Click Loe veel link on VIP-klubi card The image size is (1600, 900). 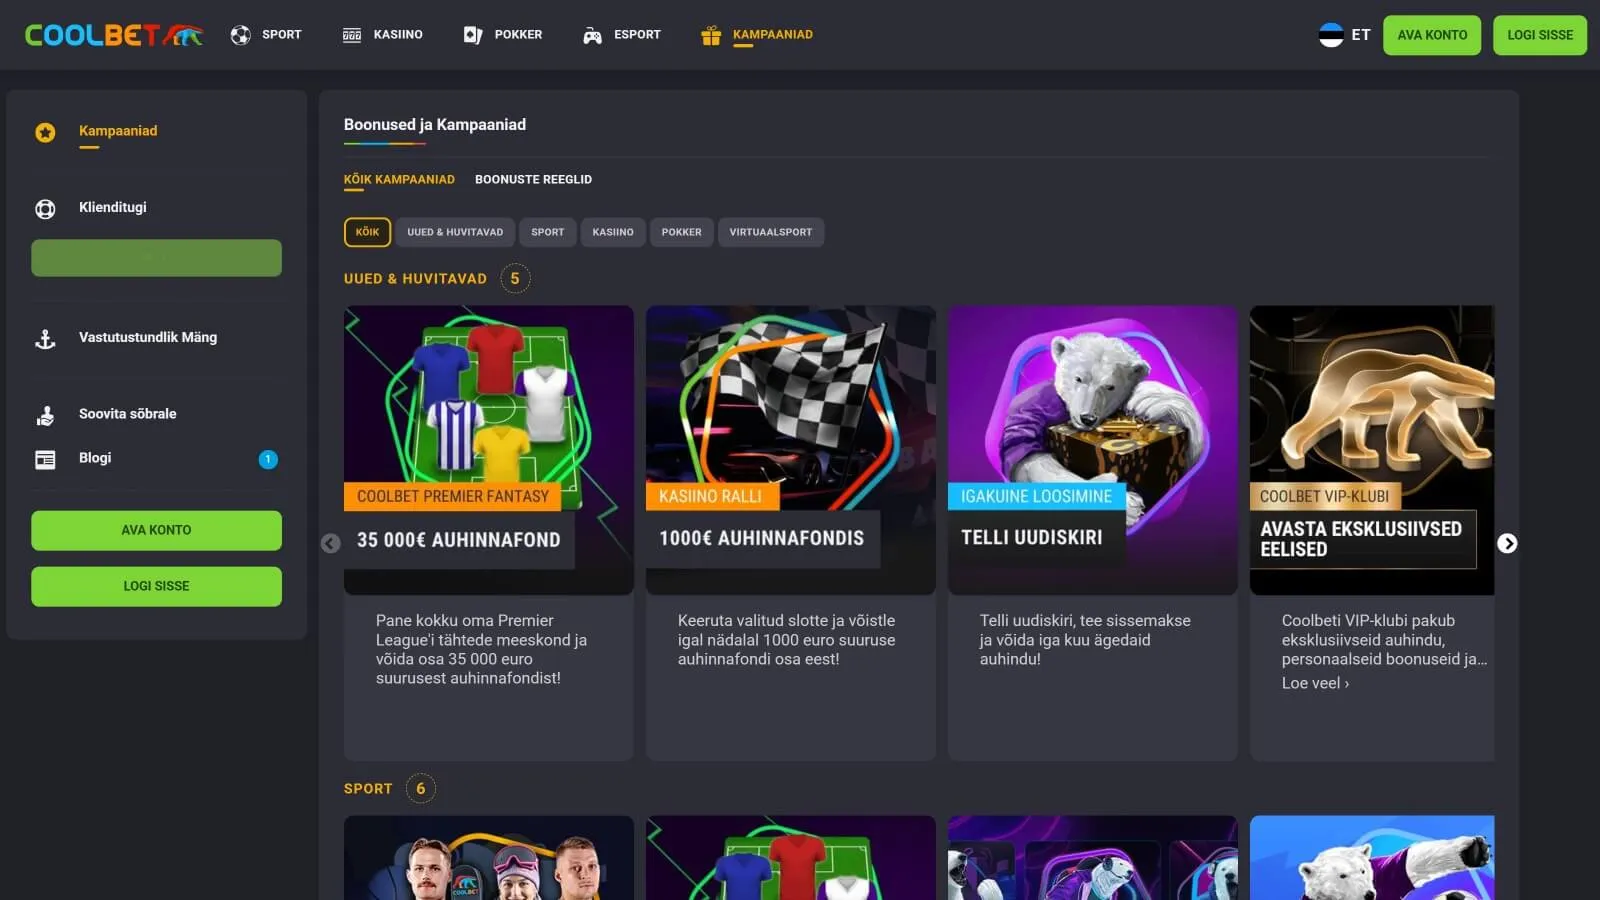pos(1315,683)
